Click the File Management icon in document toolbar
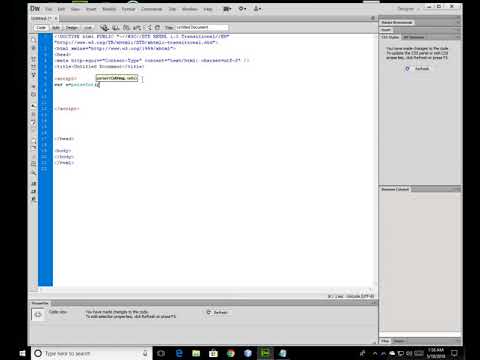The height and width of the screenshot is (360, 480). pyautogui.click(x=116, y=28)
